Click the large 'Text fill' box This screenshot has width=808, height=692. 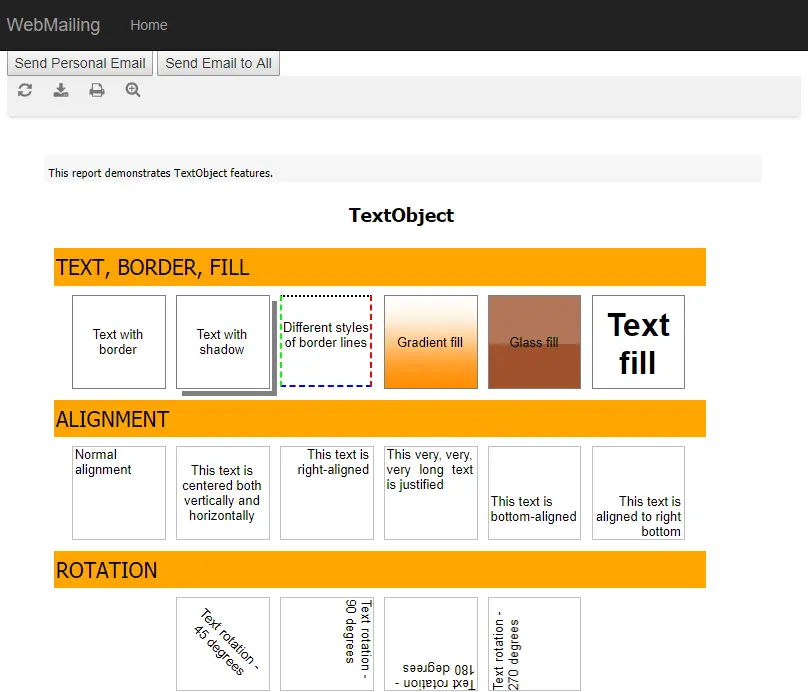click(638, 342)
